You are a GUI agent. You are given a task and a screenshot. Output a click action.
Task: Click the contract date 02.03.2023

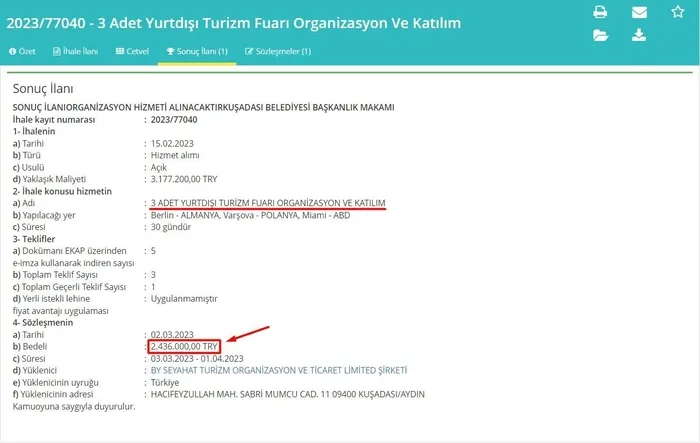[171, 334]
